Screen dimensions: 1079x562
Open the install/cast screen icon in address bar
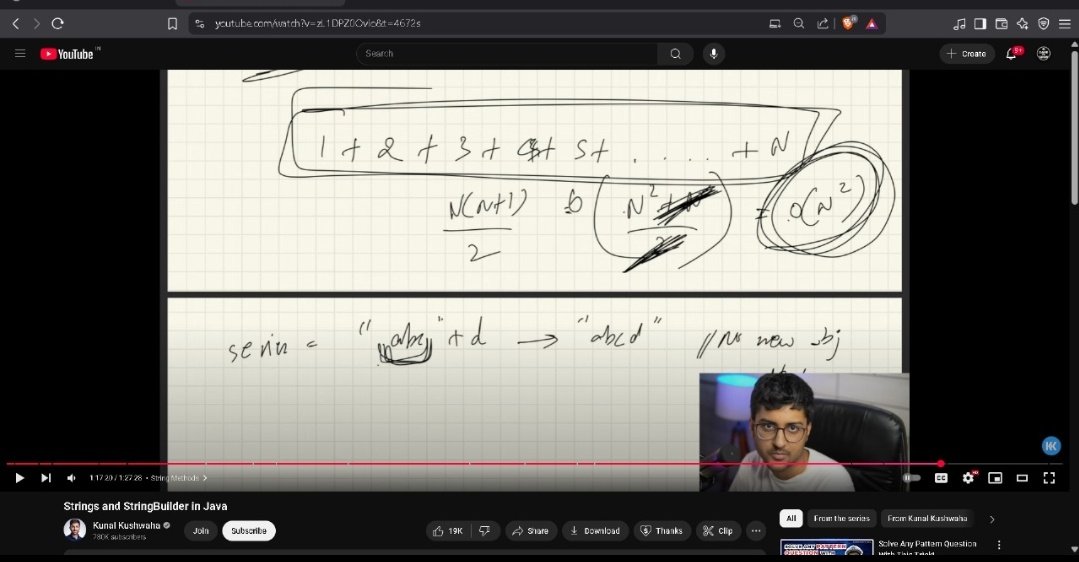tap(775, 23)
